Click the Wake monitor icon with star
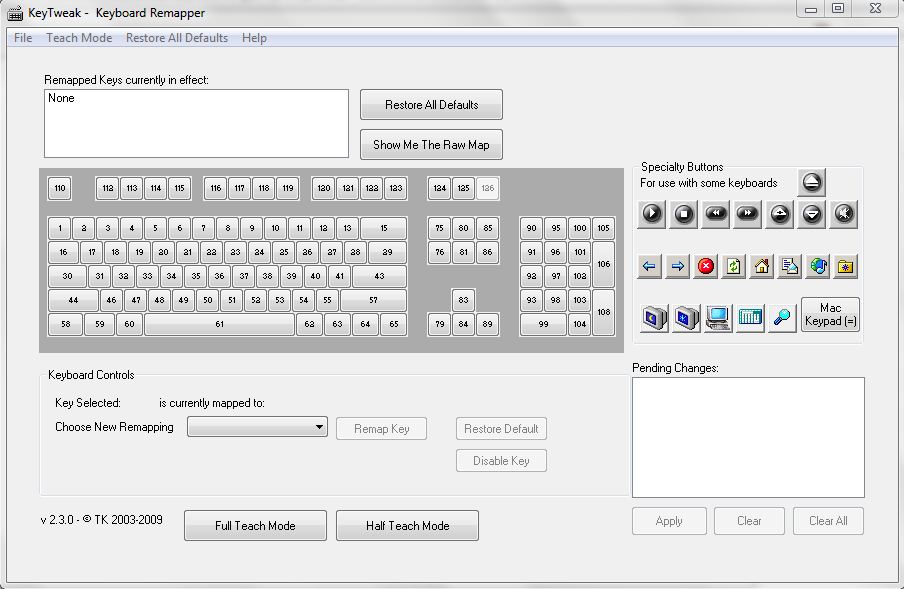The width and height of the screenshot is (904, 589). (686, 318)
